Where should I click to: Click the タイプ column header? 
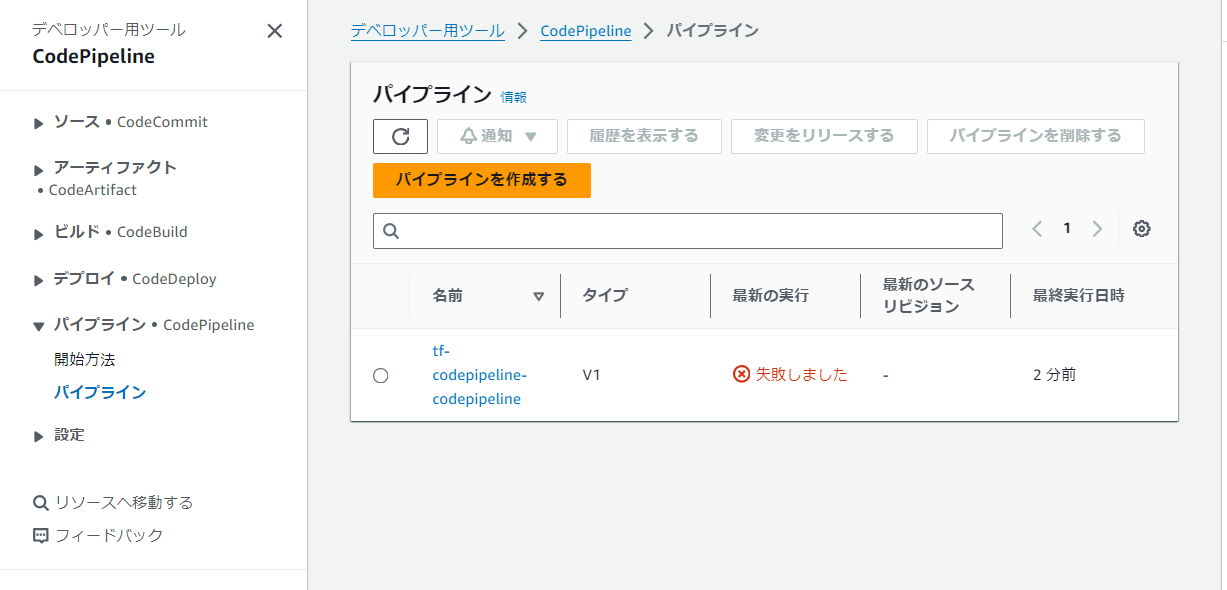coord(605,296)
